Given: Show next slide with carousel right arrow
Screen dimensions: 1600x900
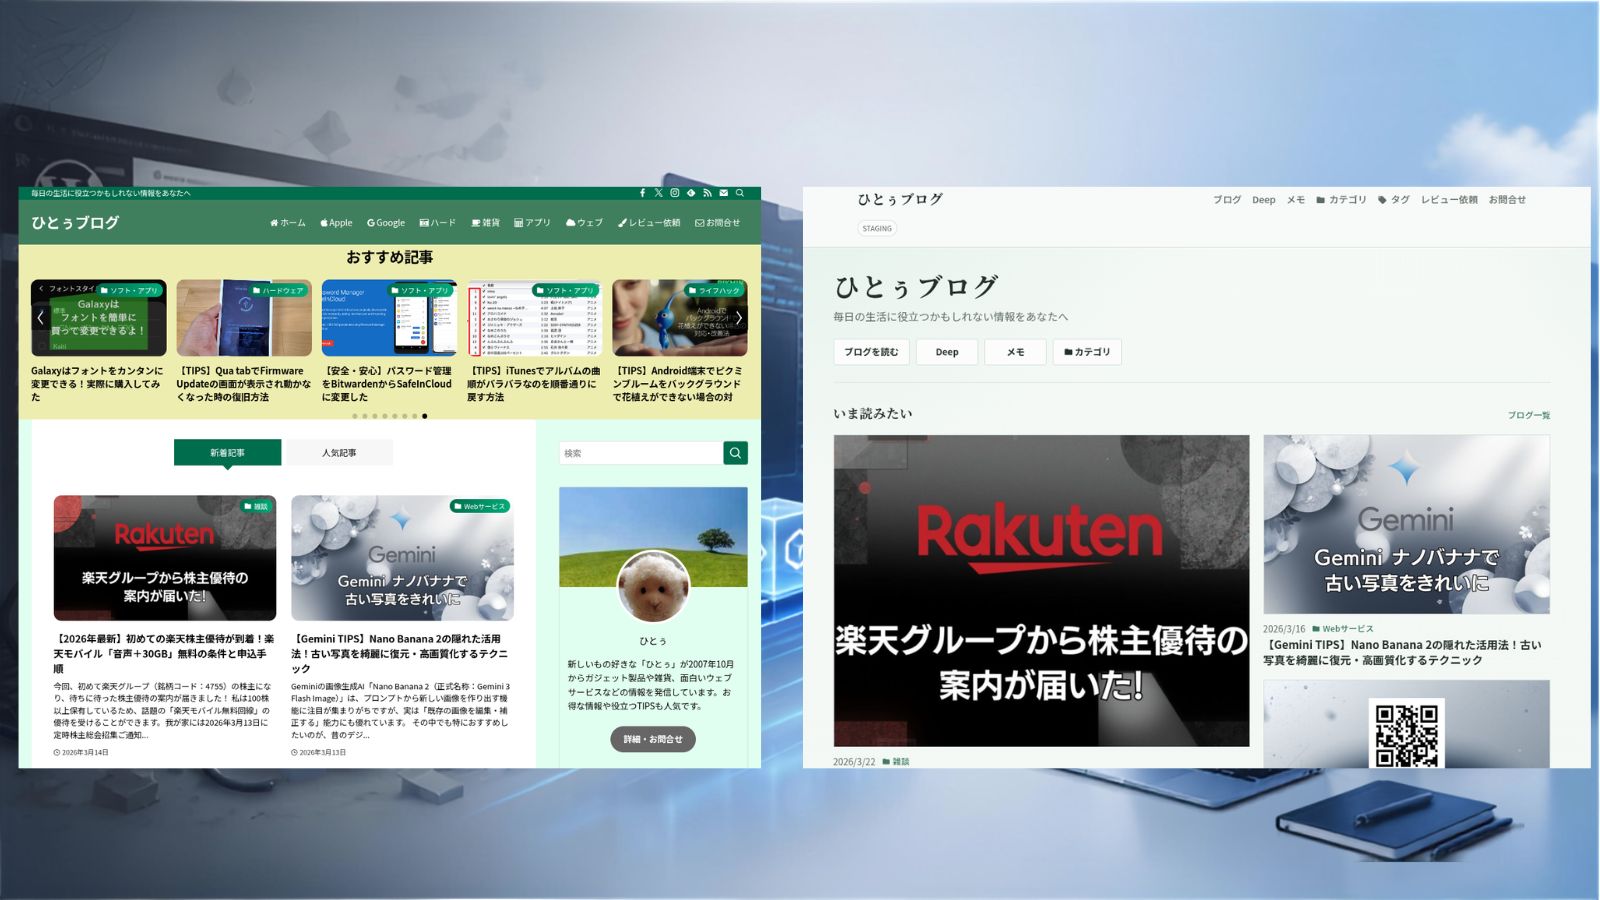Looking at the screenshot, I should click(x=739, y=317).
